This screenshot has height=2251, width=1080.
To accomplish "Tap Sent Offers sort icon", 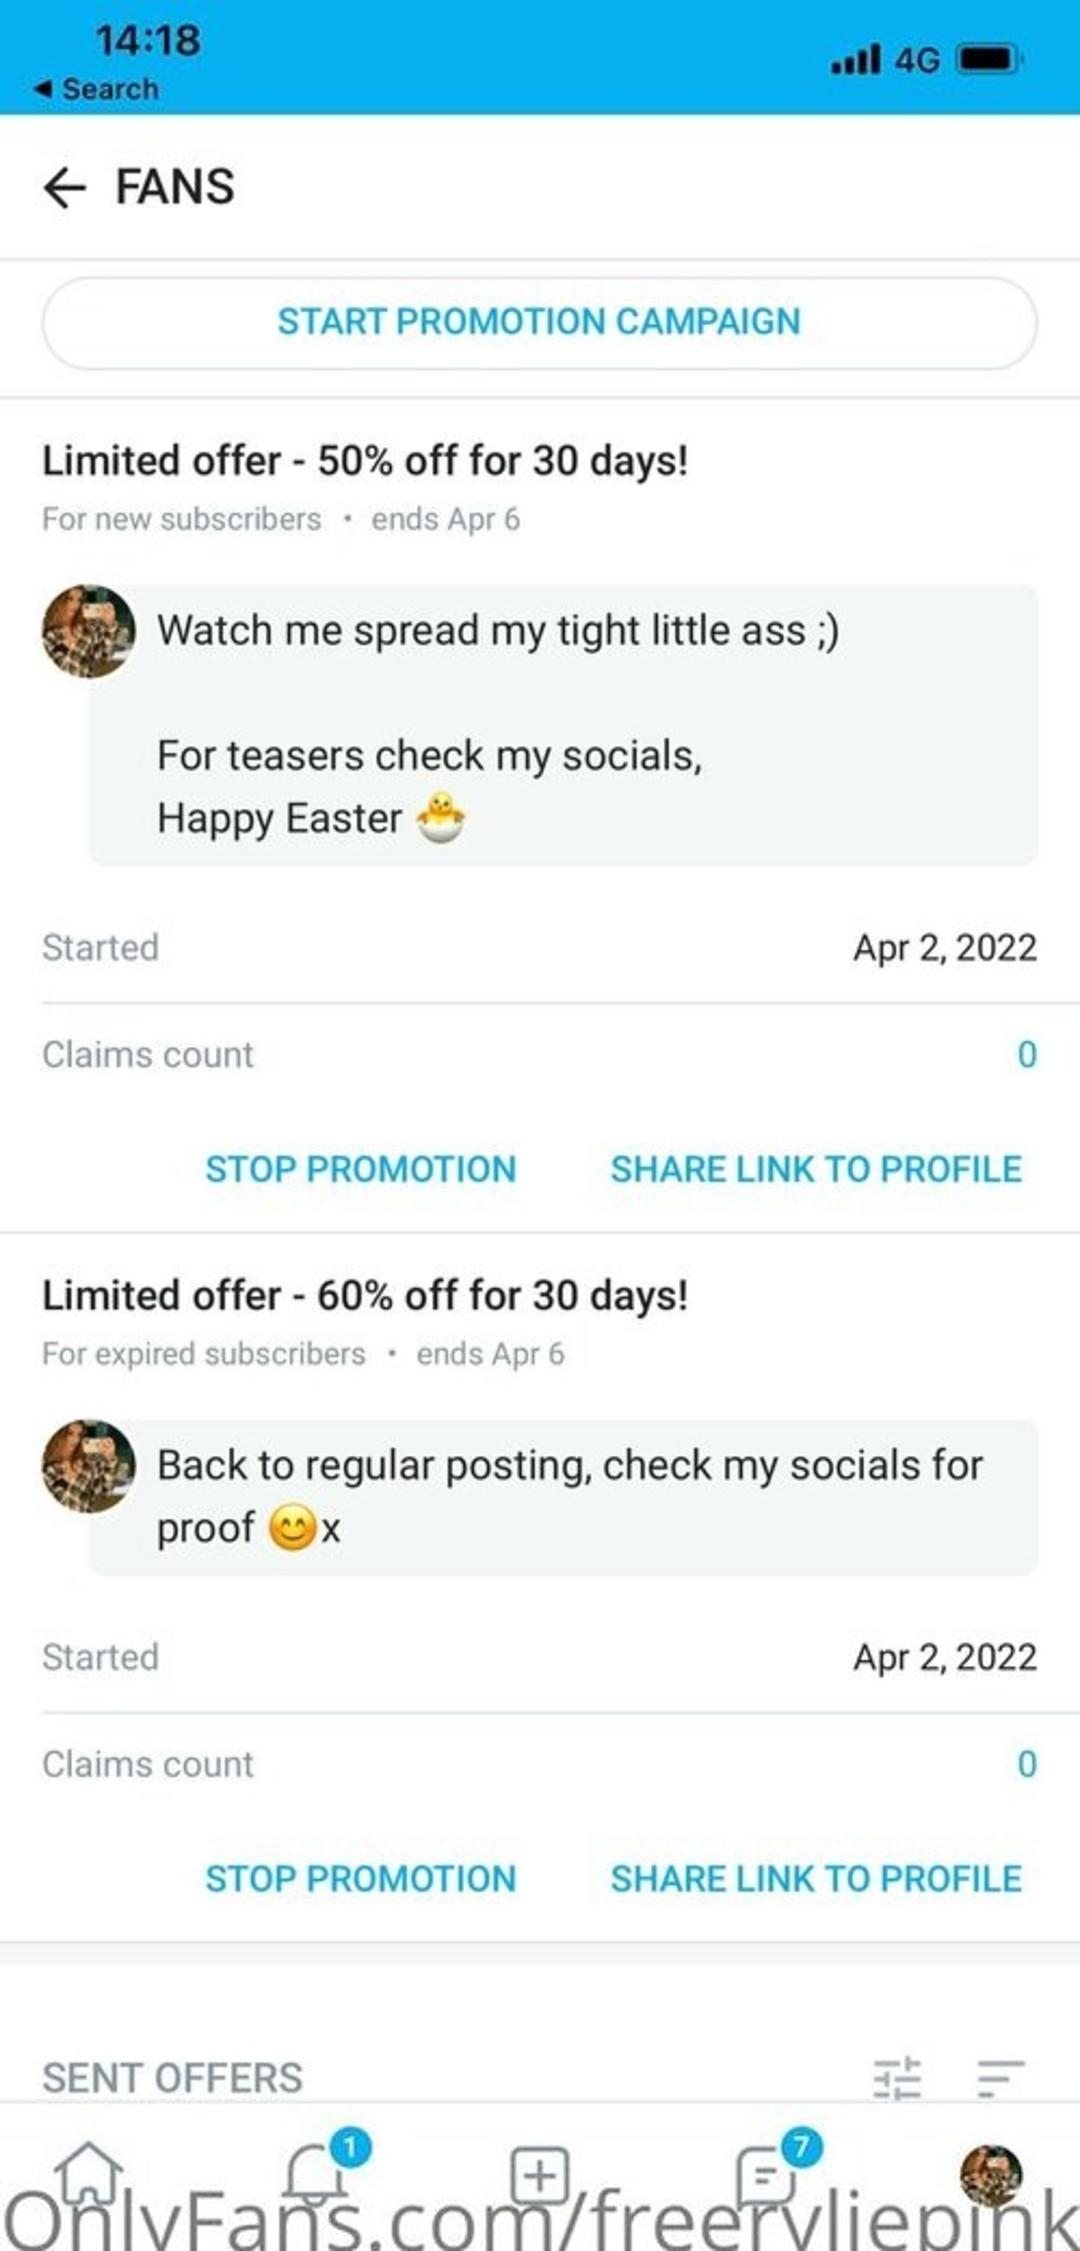I will (1001, 2077).
